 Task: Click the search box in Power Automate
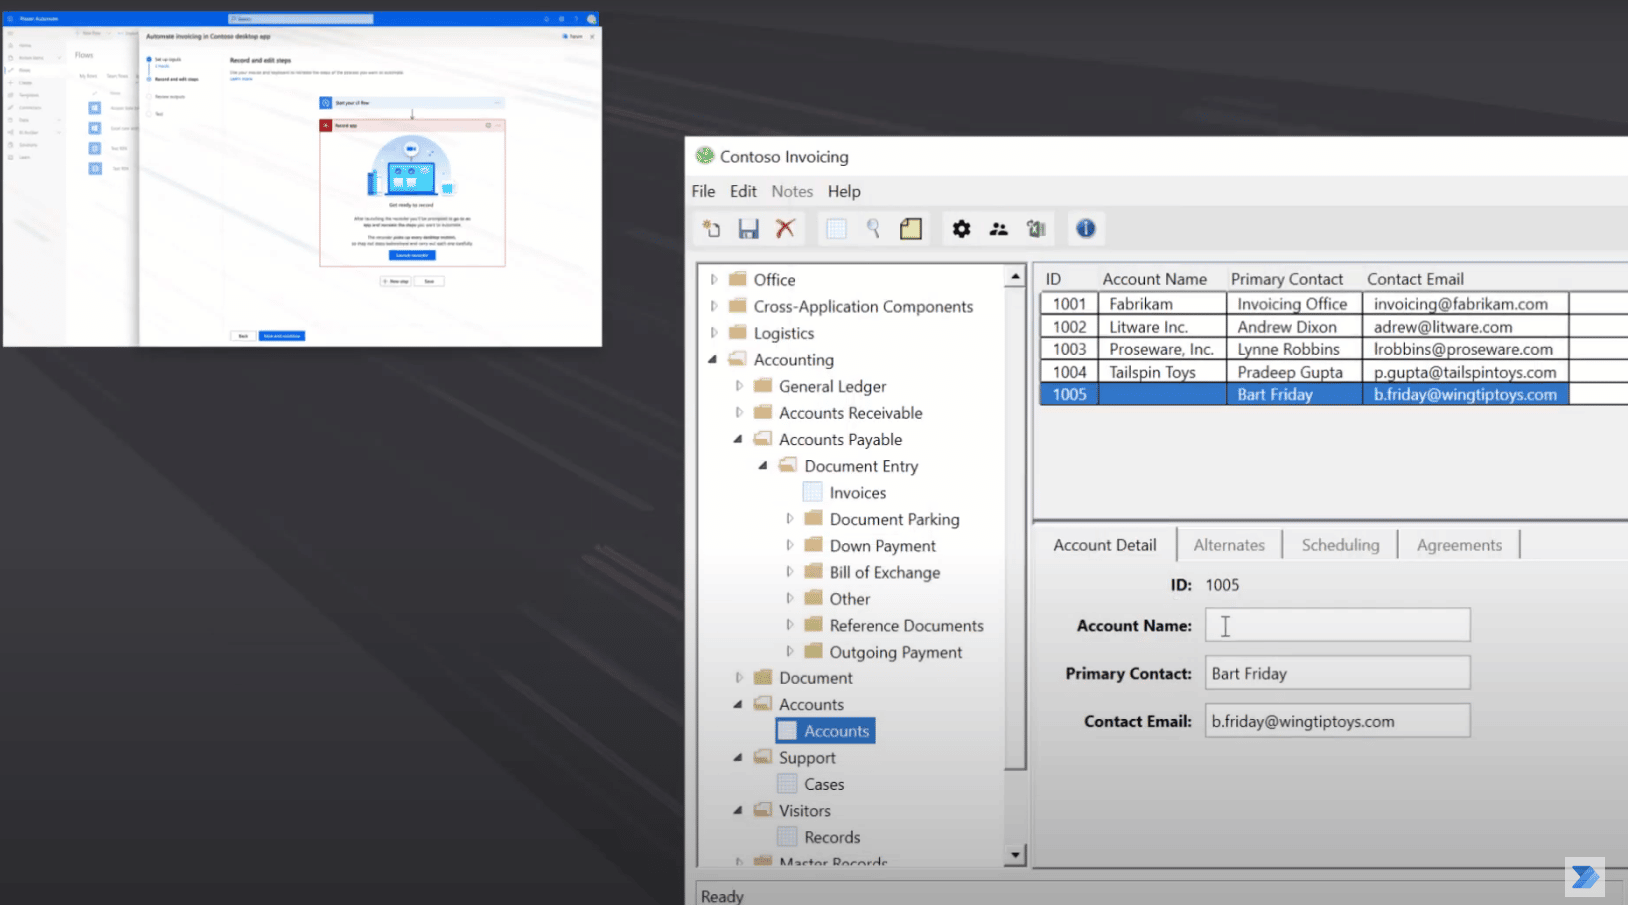coord(301,19)
